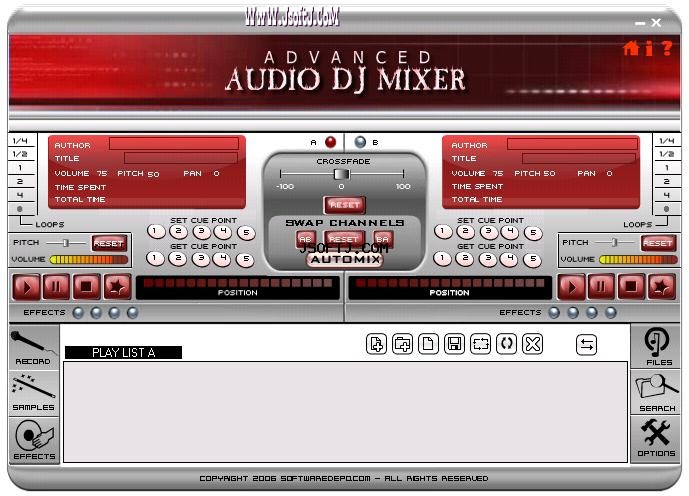Click AB swap channels button
Image resolution: width=689 pixels, height=496 pixels.
(305, 239)
